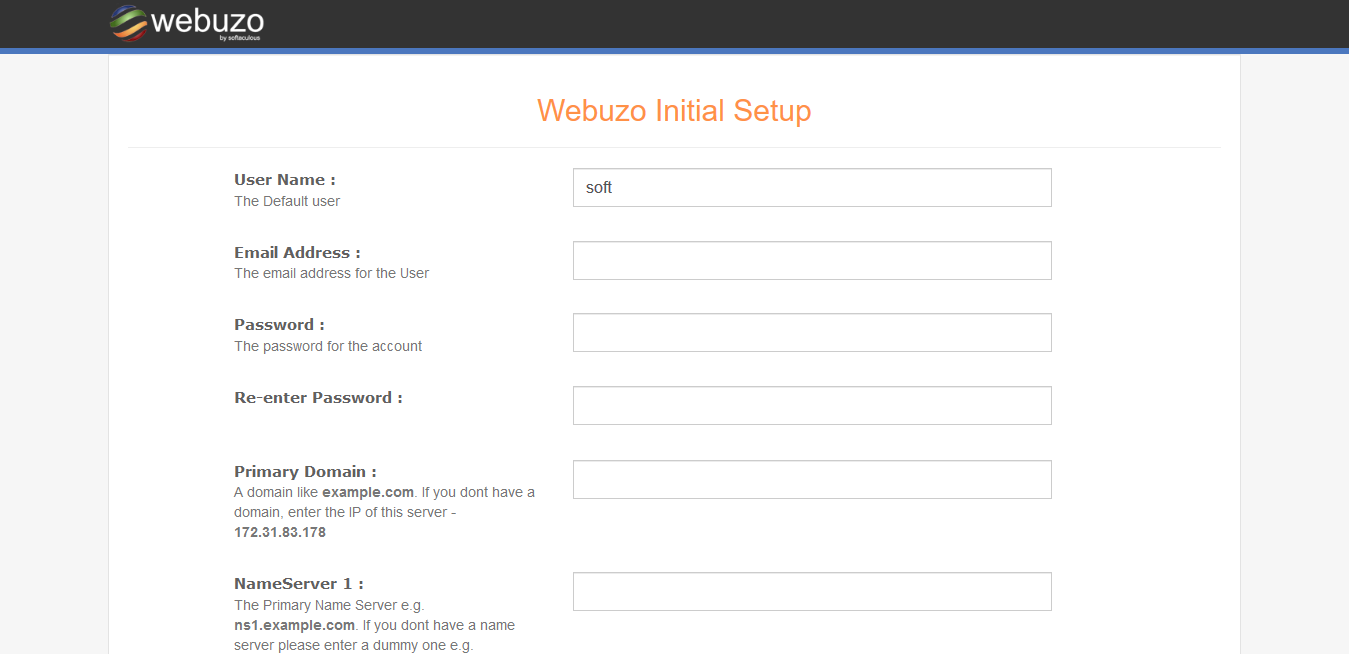Click the Re-enter Password label
The width and height of the screenshot is (1349, 654).
[318, 398]
